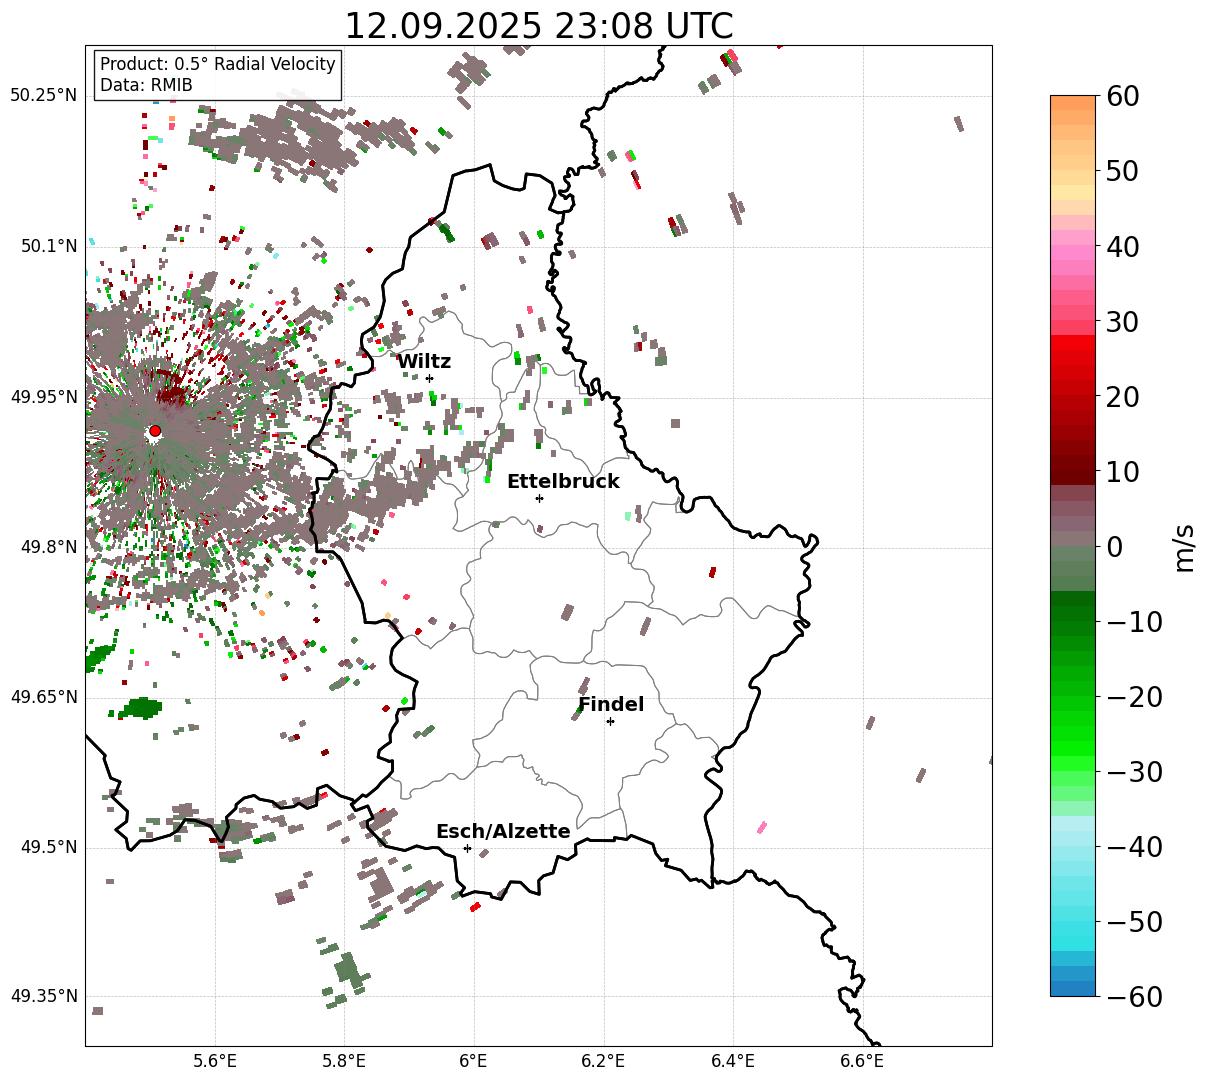
Task: Click the Ettelbruck station cross marker
Action: [539, 498]
